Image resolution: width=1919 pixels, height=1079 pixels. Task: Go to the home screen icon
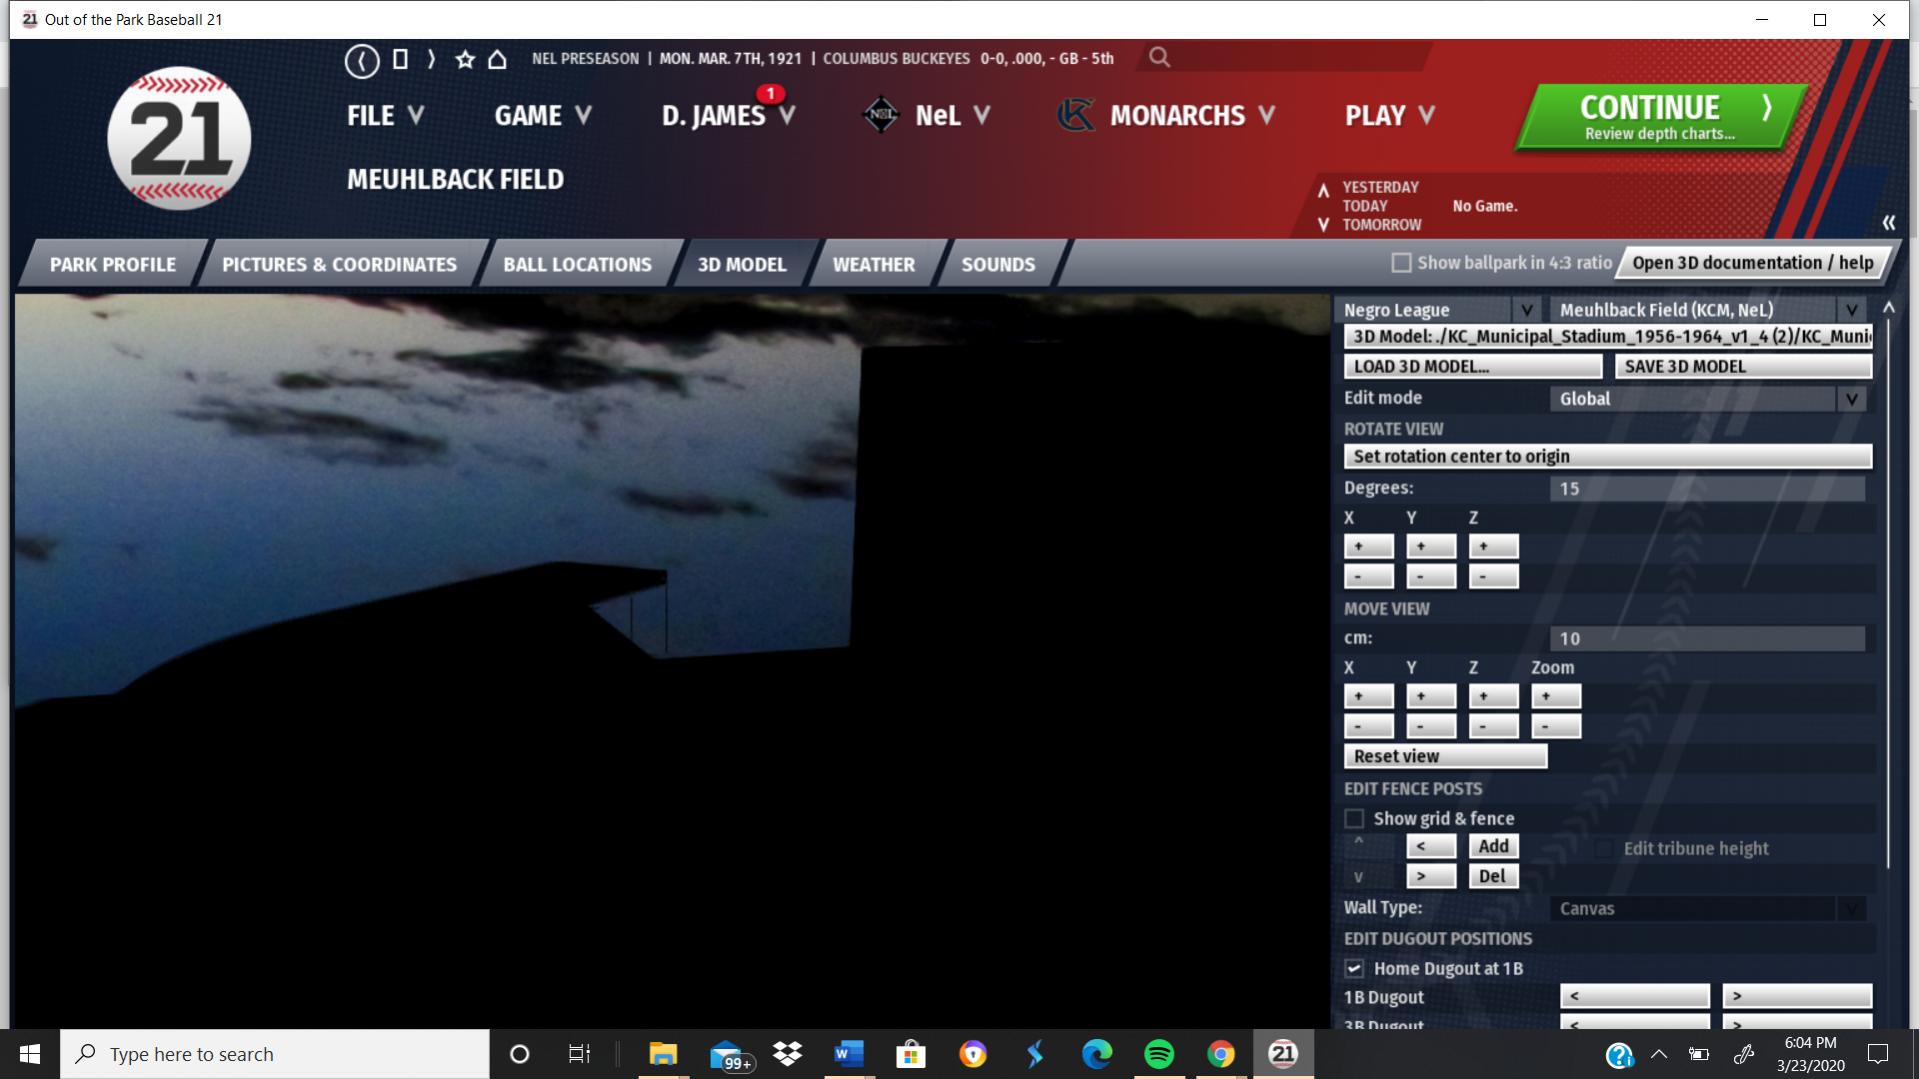(497, 59)
